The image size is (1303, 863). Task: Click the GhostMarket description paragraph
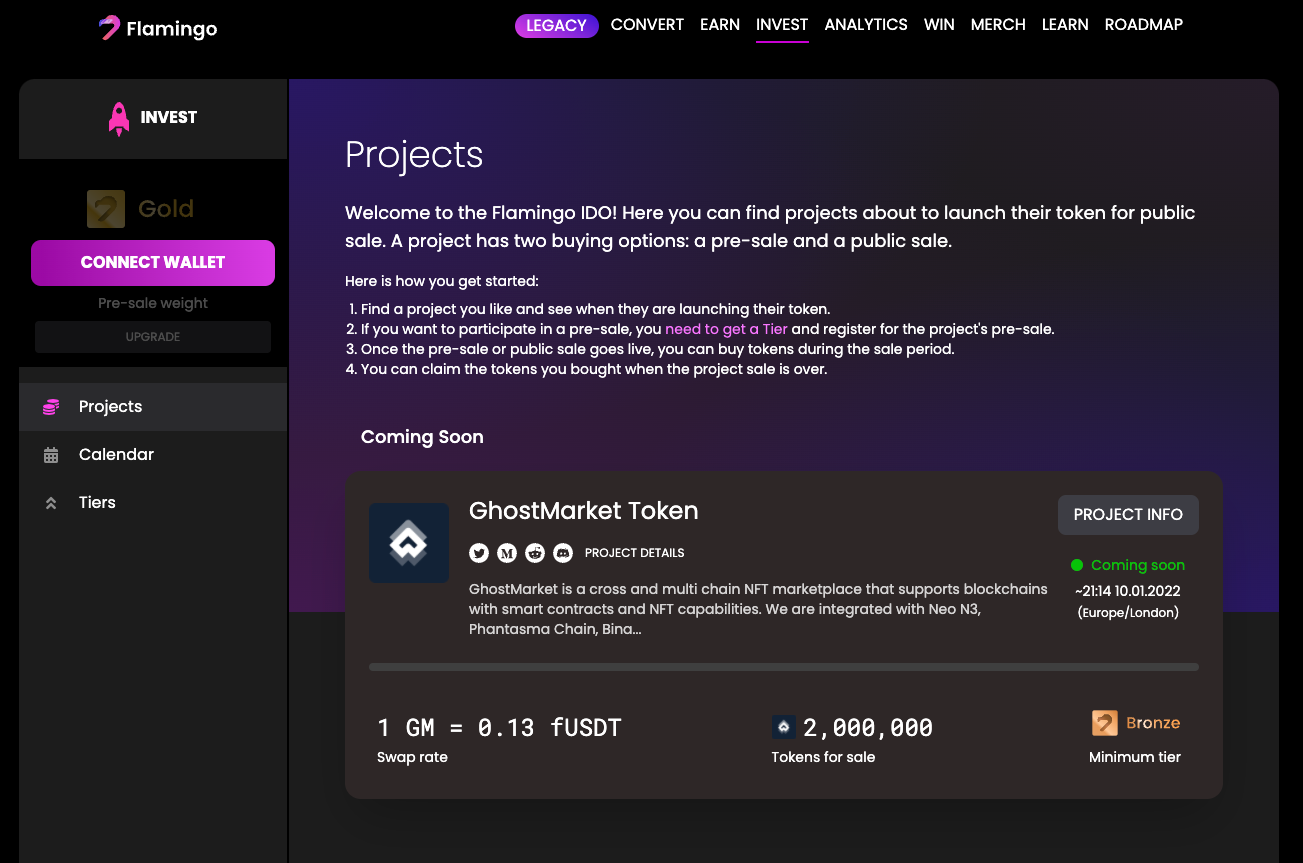[x=758, y=609]
